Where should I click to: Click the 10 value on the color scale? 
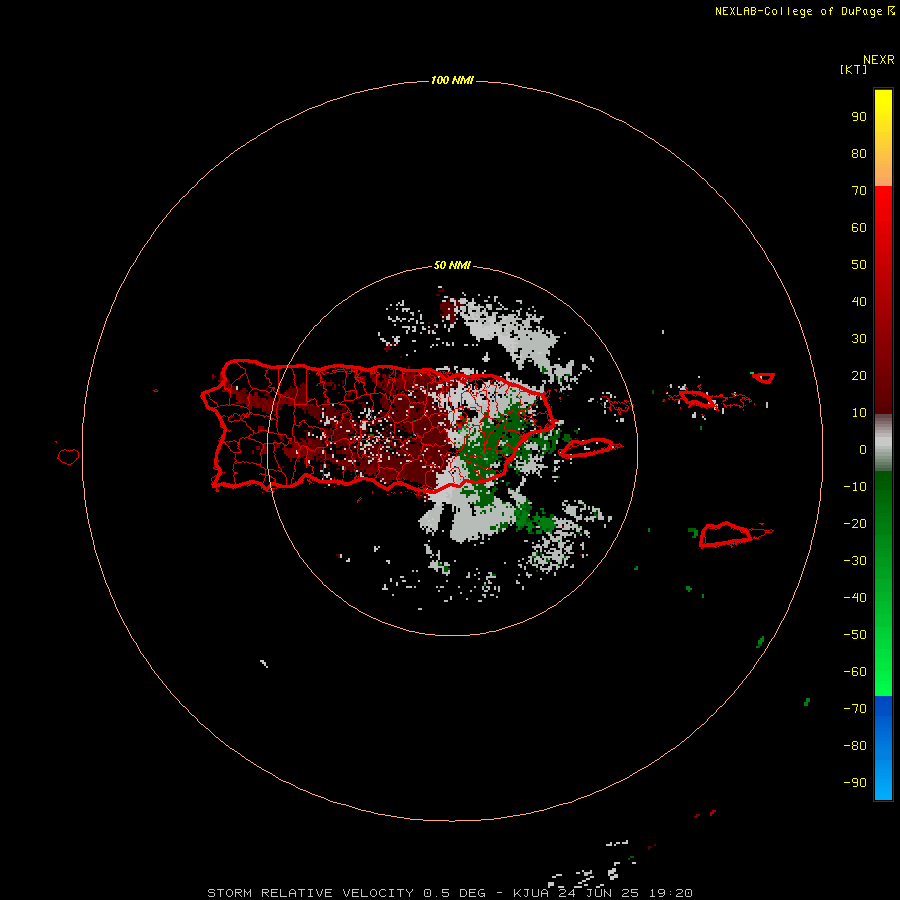pos(859,413)
